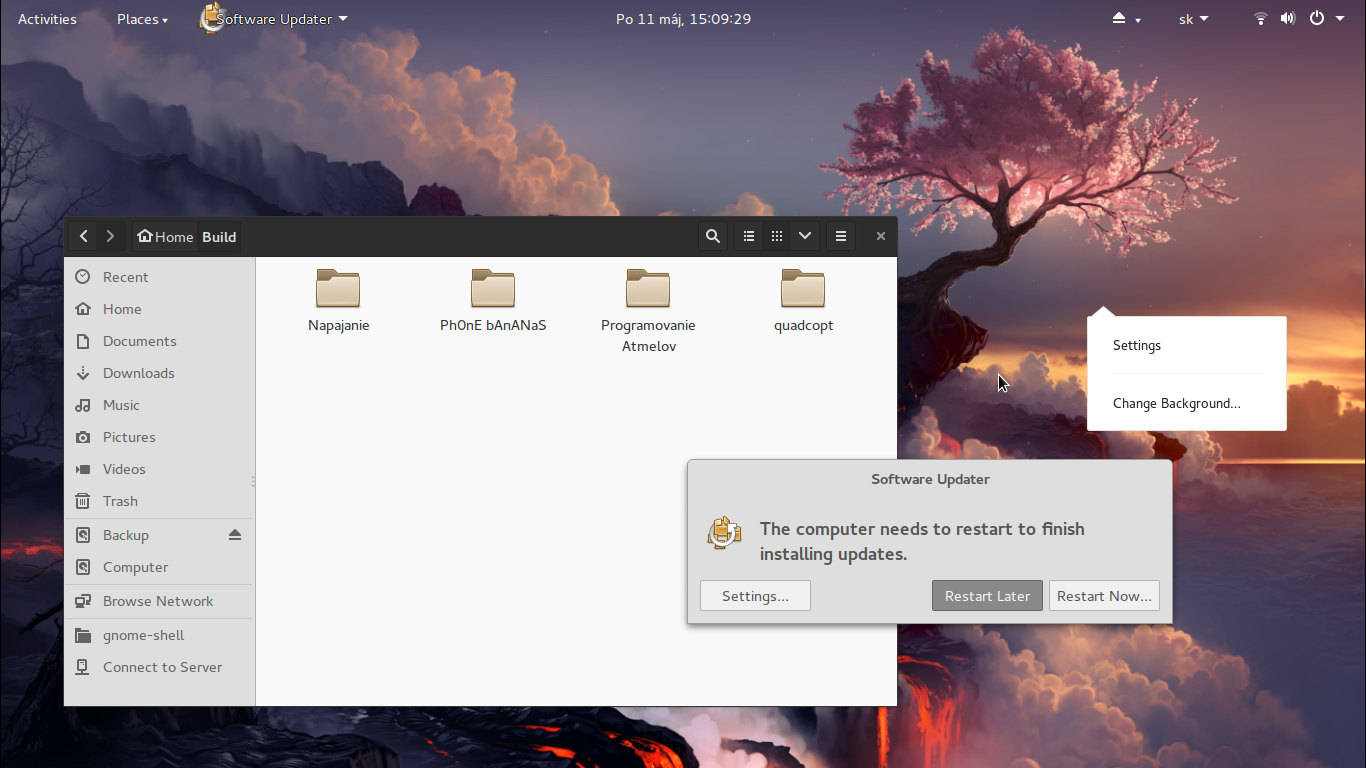Open the clock and calendar panel
Screen dimensions: 1366x768
[x=683, y=19]
